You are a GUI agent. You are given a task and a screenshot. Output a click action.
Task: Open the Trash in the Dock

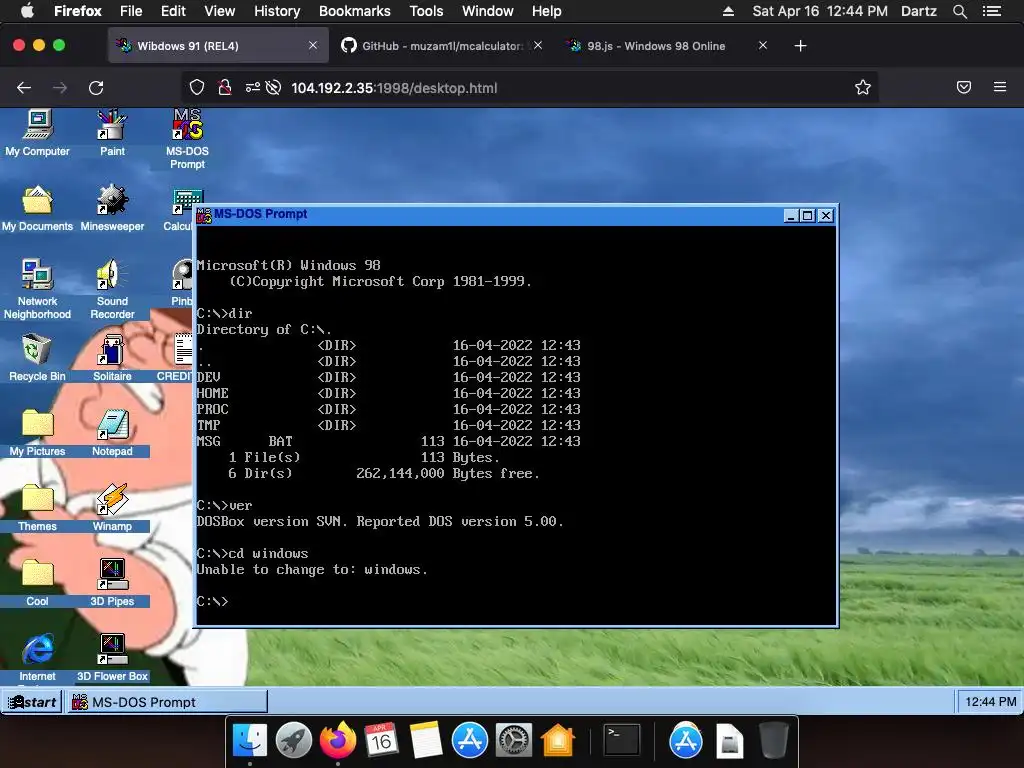774,740
